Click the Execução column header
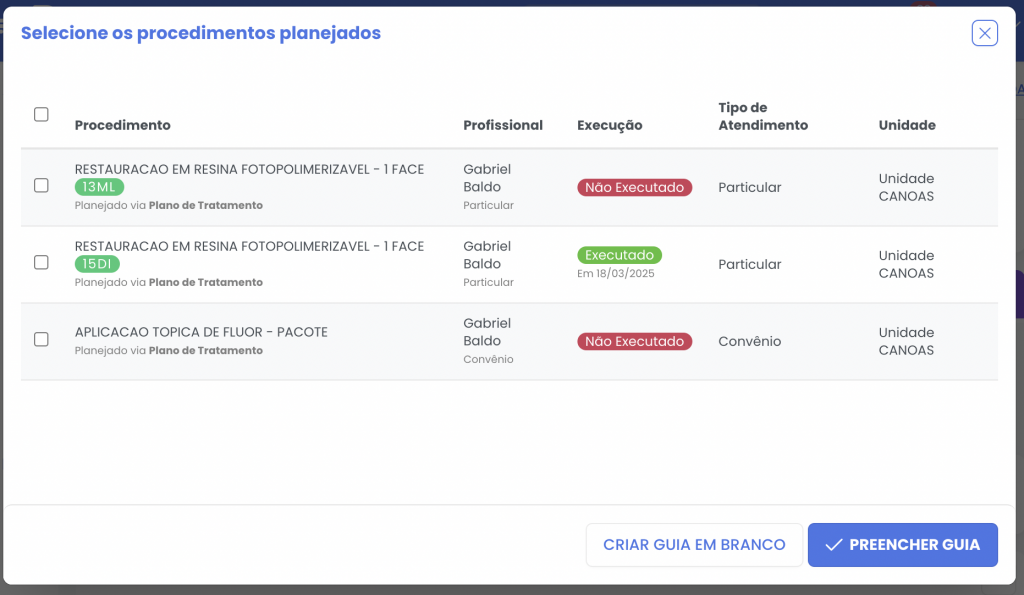 (609, 125)
